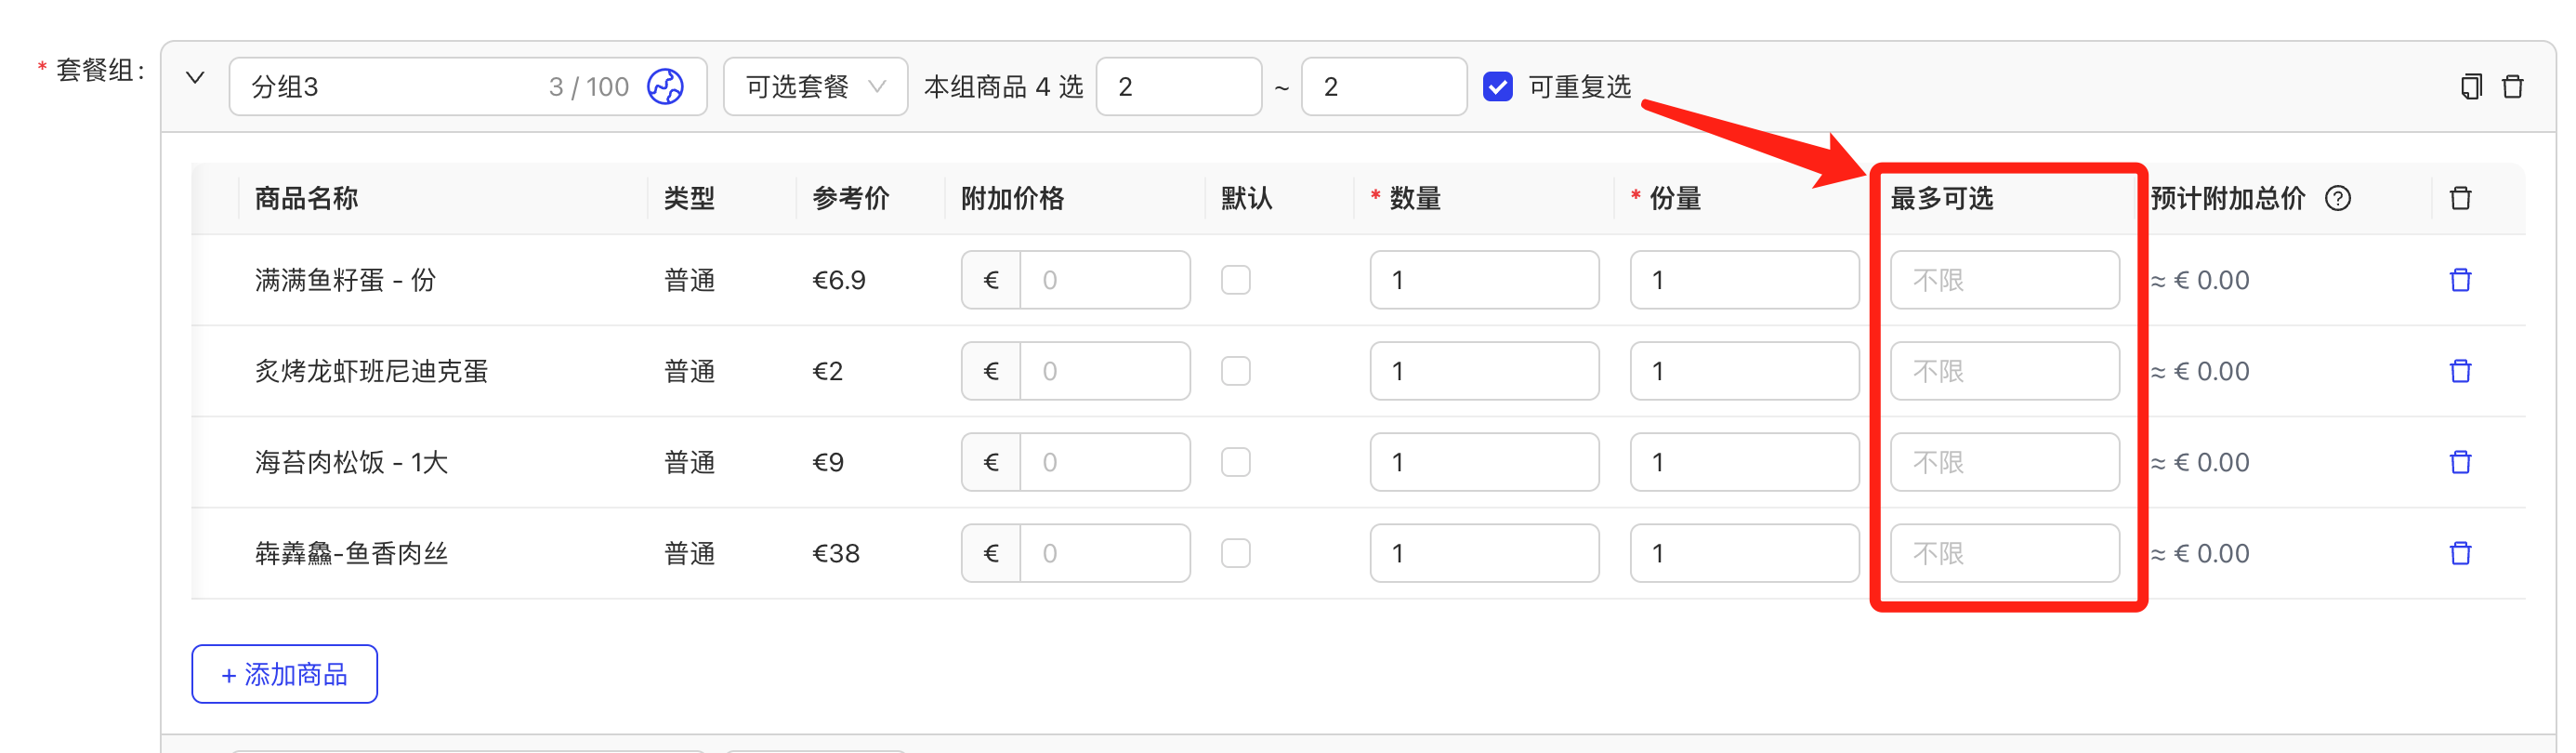This screenshot has width=2576, height=753.
Task: Click the minimum selection count field
Action: (x=1178, y=87)
